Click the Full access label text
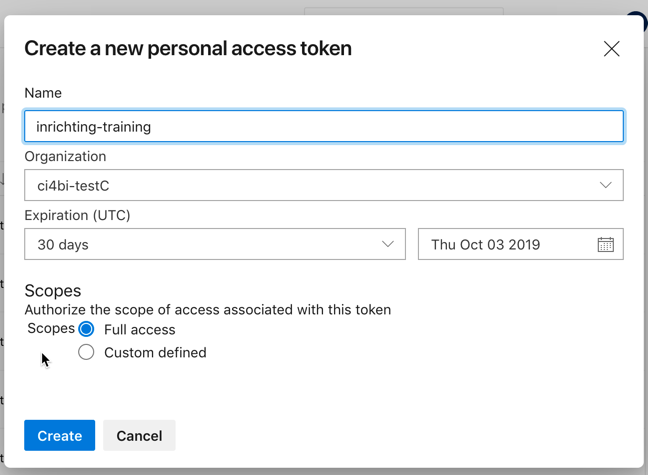The image size is (648, 475). [140, 329]
